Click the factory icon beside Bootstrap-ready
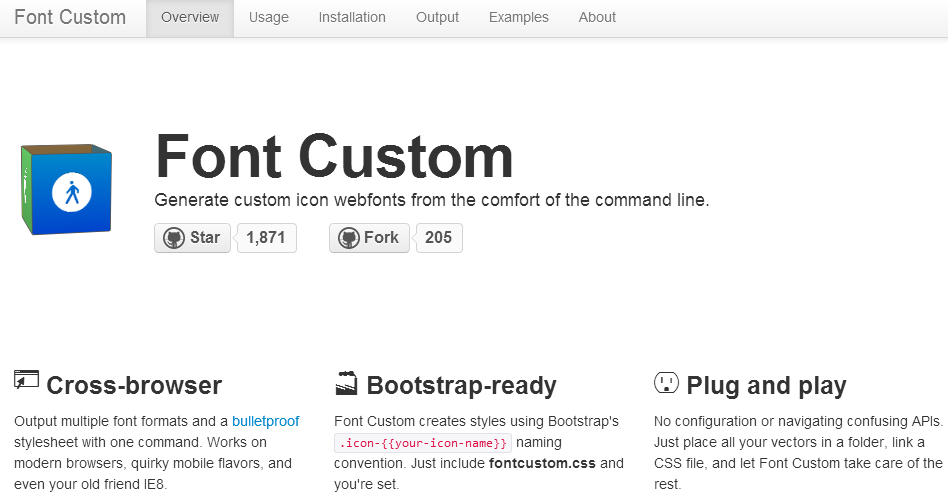The height and width of the screenshot is (500, 948). click(x=346, y=383)
